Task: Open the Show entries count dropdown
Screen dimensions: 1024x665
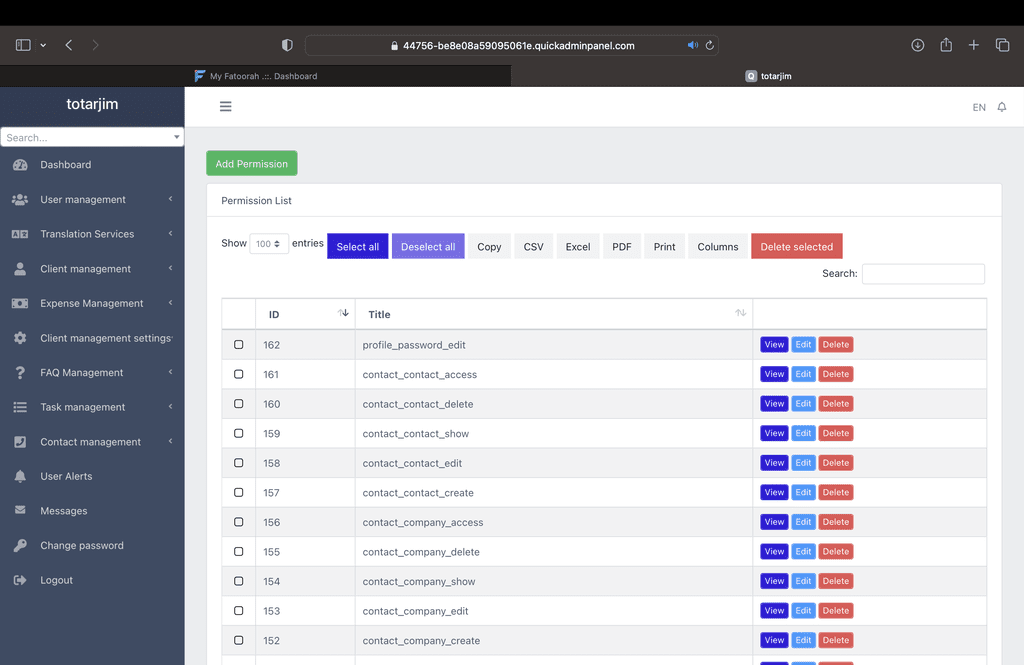Action: pyautogui.click(x=268, y=244)
